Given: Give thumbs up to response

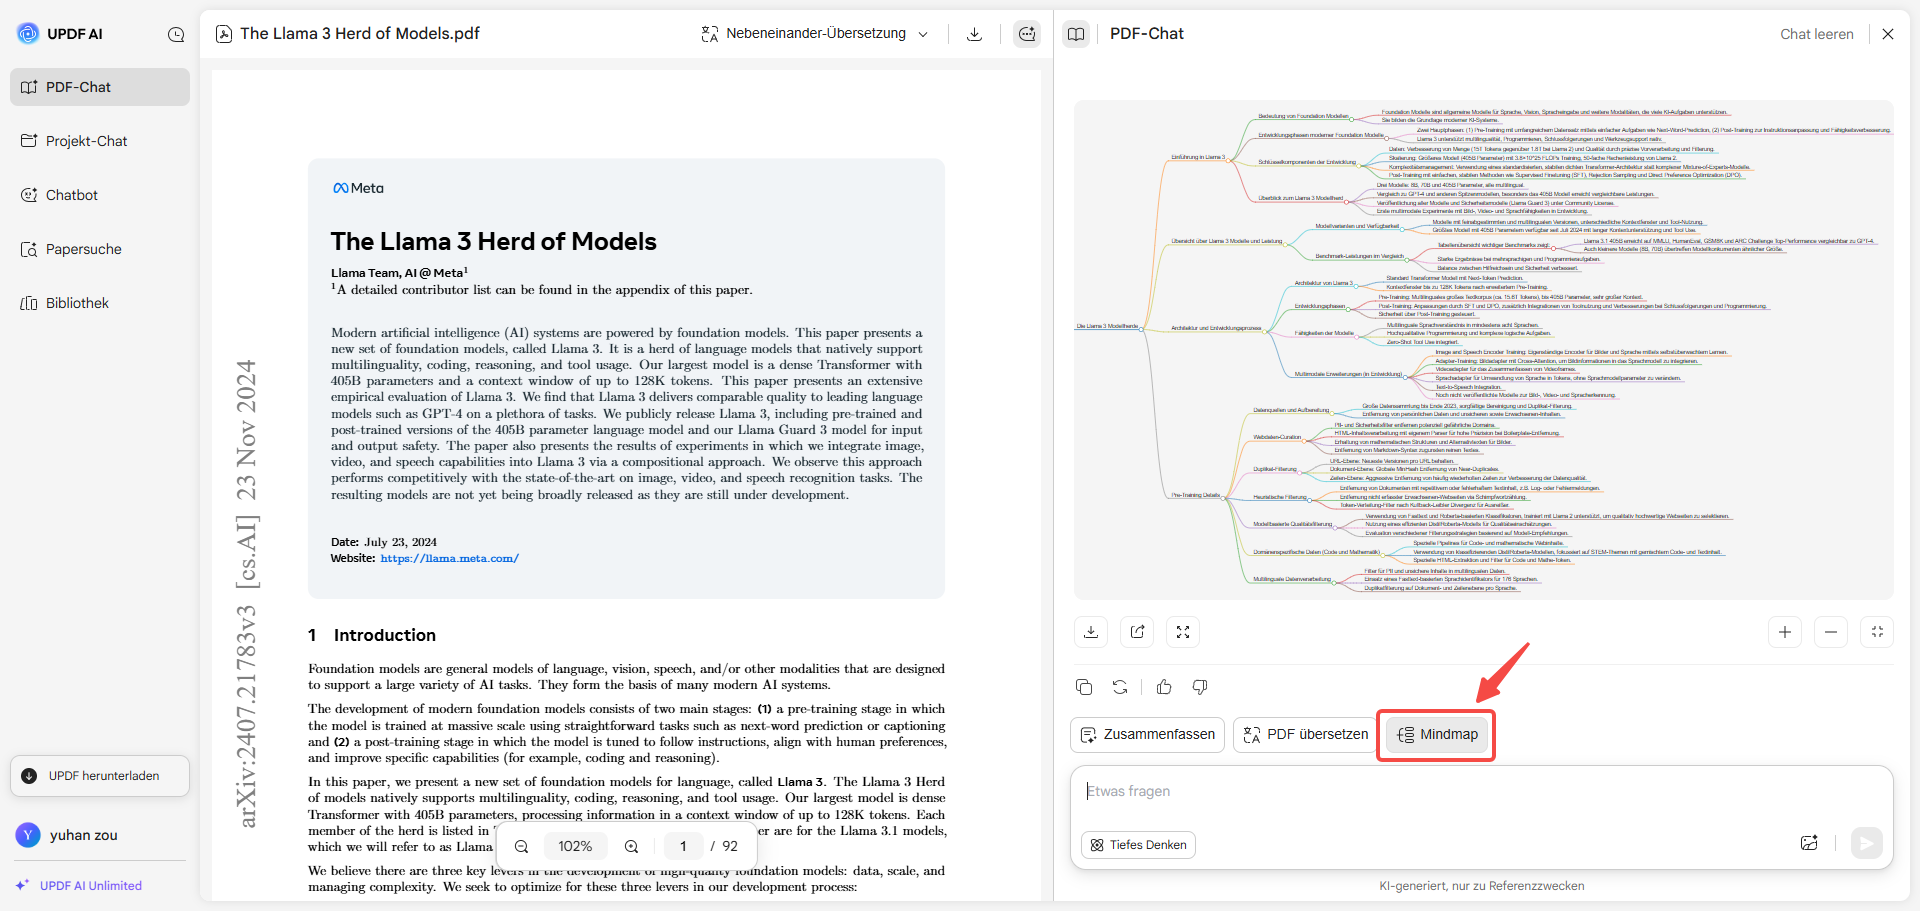Looking at the screenshot, I should coord(1164,687).
